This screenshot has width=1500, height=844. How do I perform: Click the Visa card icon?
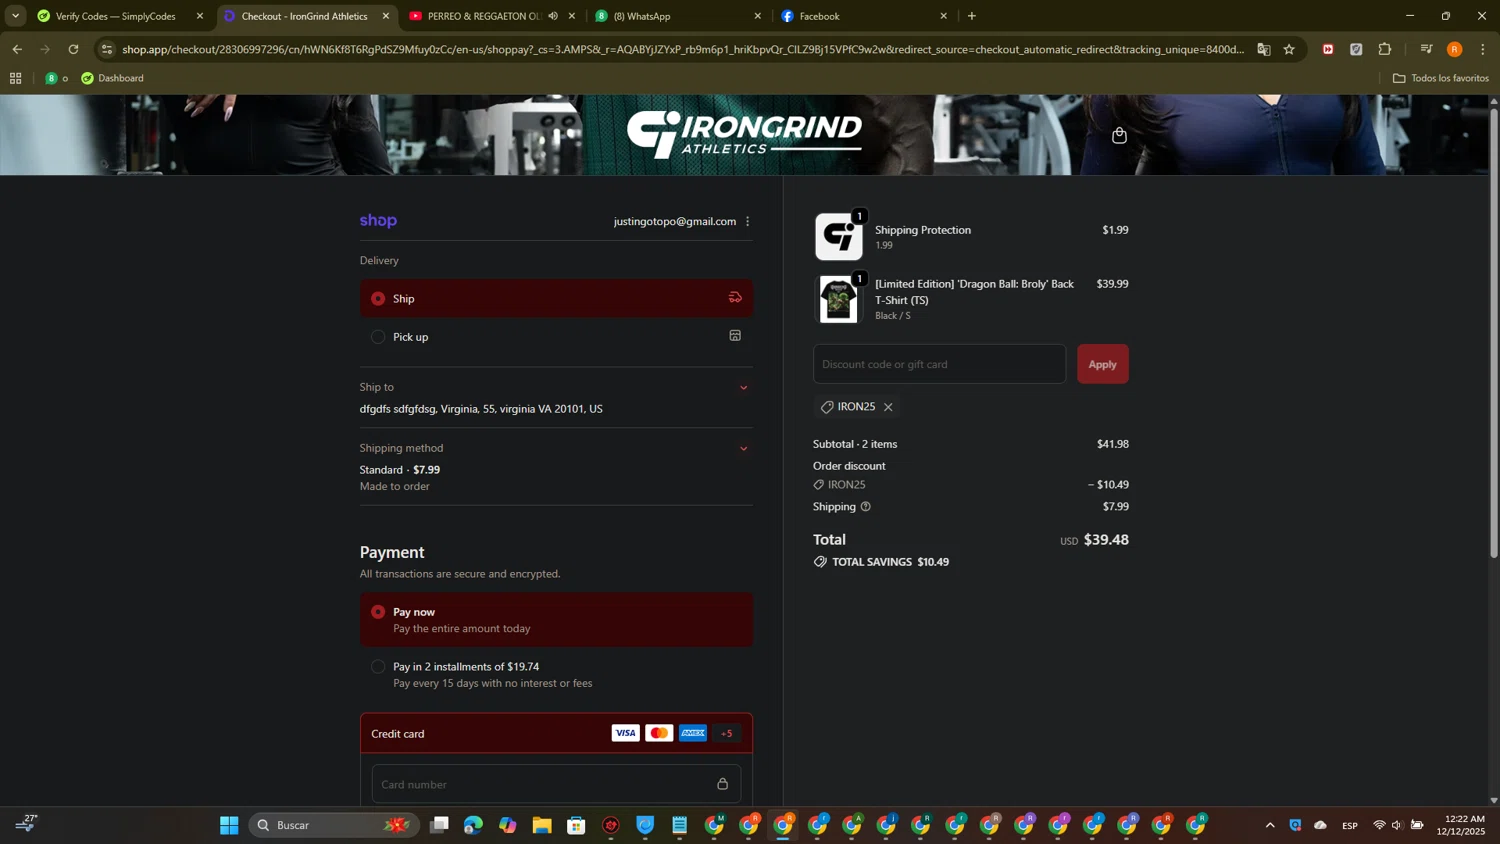click(x=625, y=733)
